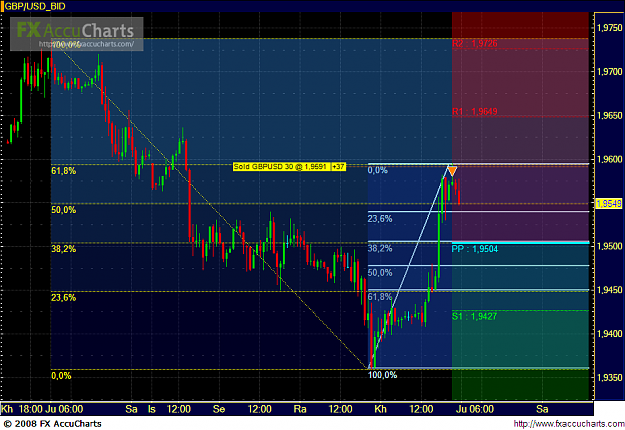The image size is (625, 430).
Task: Click the 12:00 label following Se
Action: pyautogui.click(x=259, y=409)
